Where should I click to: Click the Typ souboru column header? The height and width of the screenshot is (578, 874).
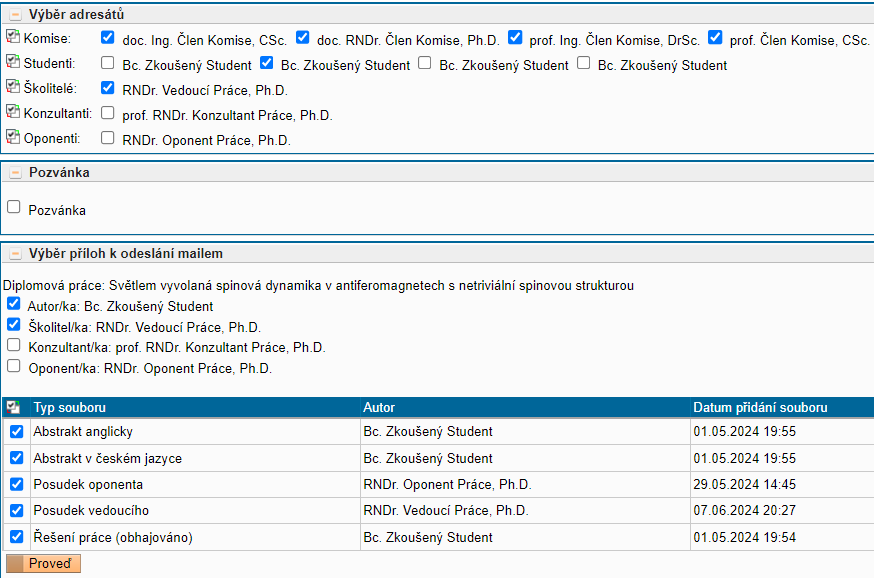[70, 408]
